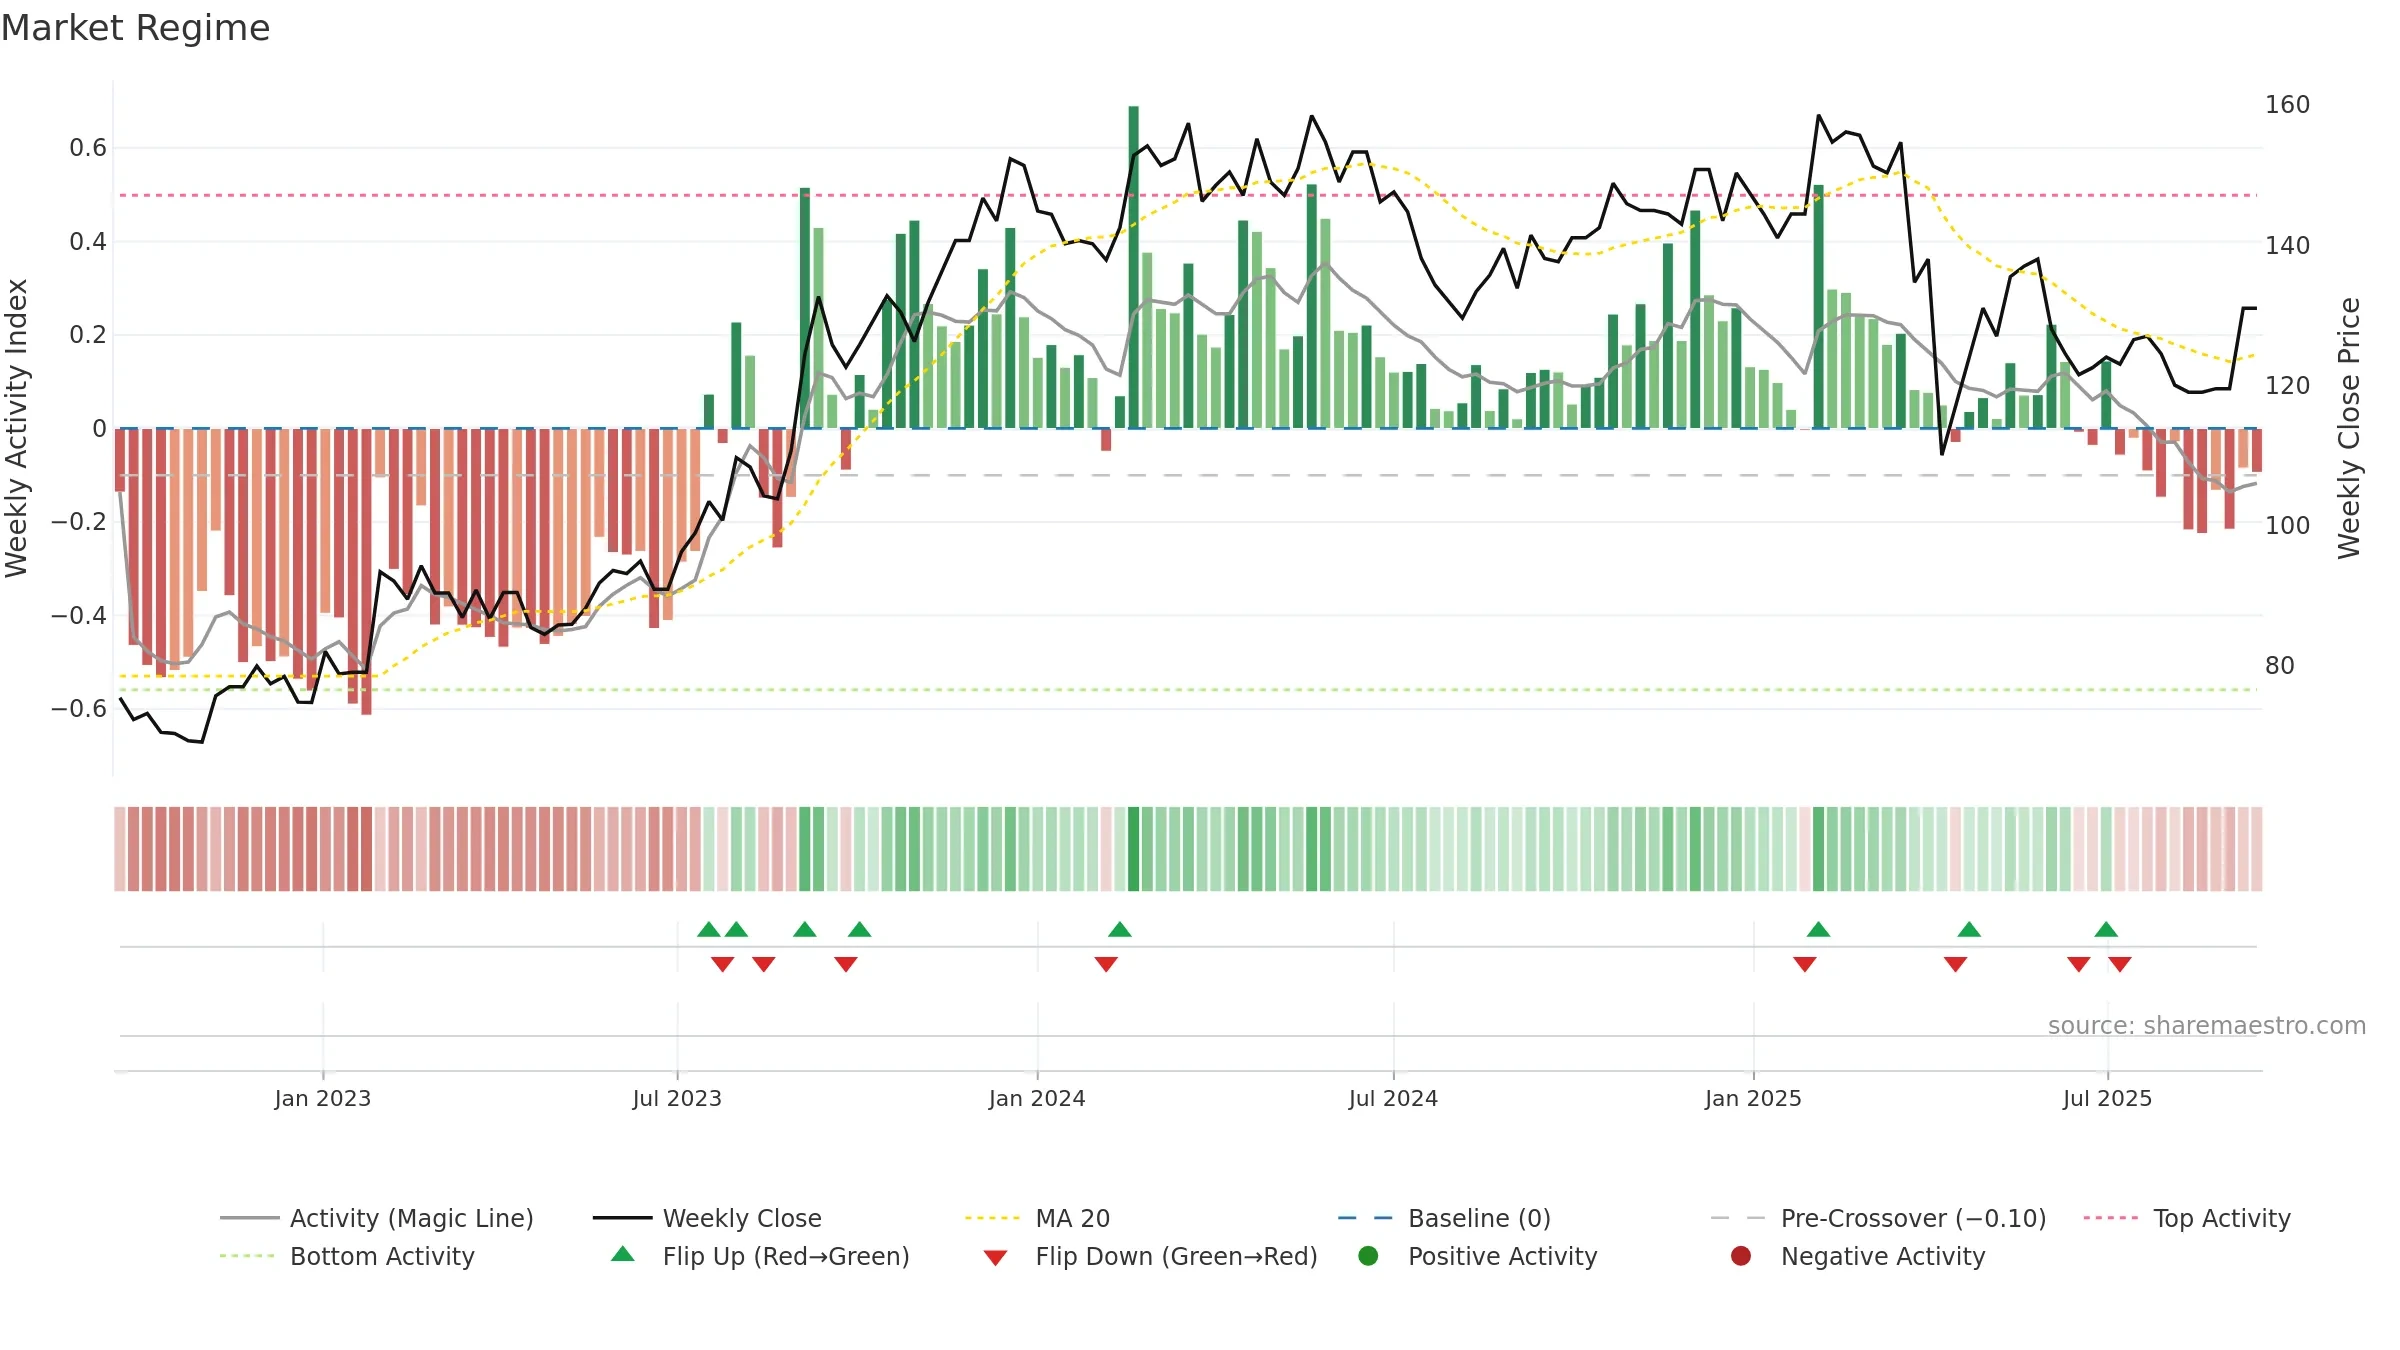The image size is (2400, 1350).
Task: Click the Flip Down red triangle legend icon
Action: pos(995,1258)
